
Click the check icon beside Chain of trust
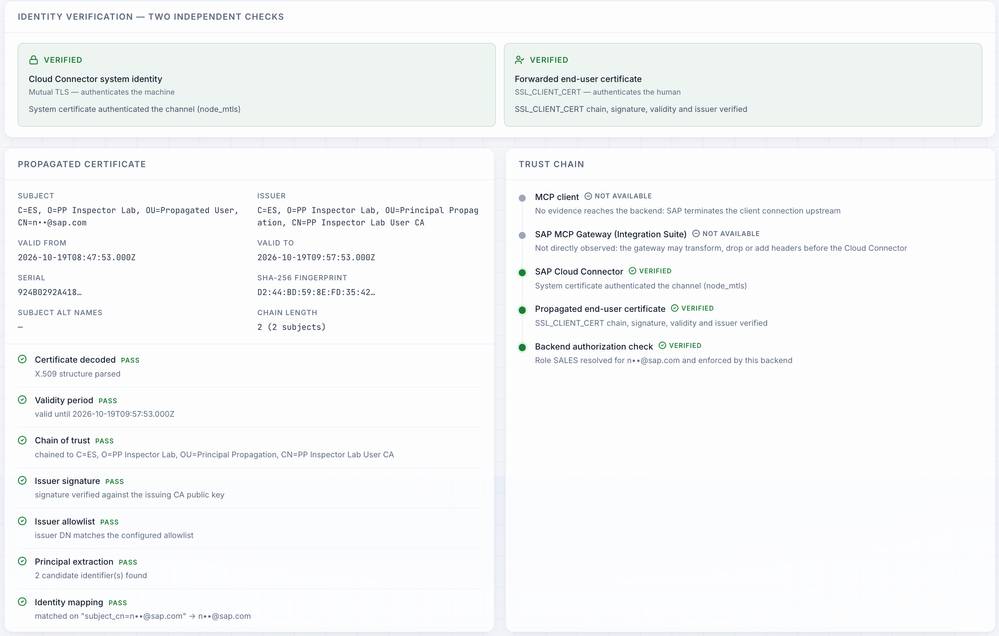(22, 440)
